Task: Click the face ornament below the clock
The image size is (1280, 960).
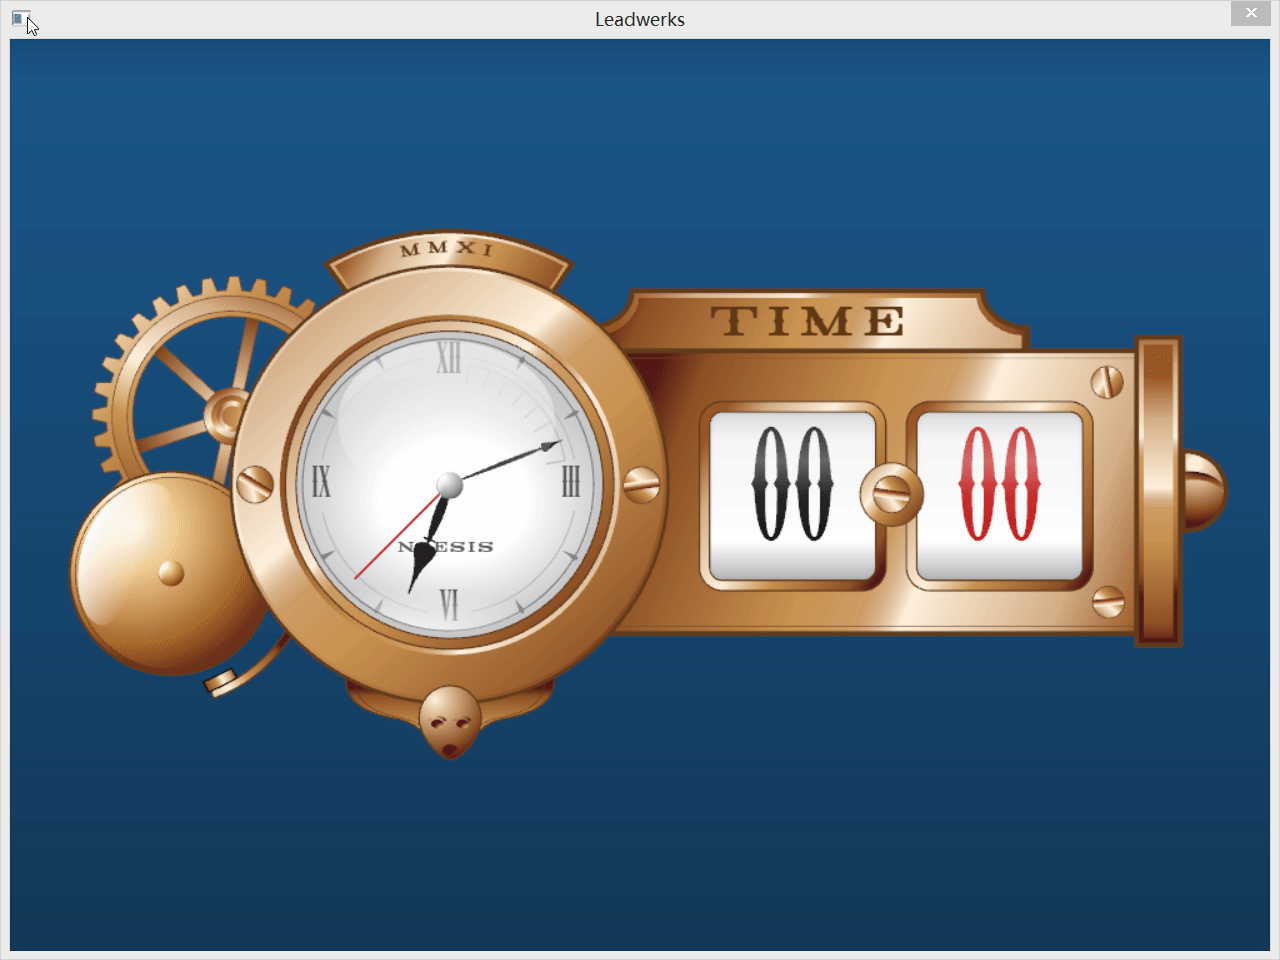Action: pyautogui.click(x=449, y=722)
